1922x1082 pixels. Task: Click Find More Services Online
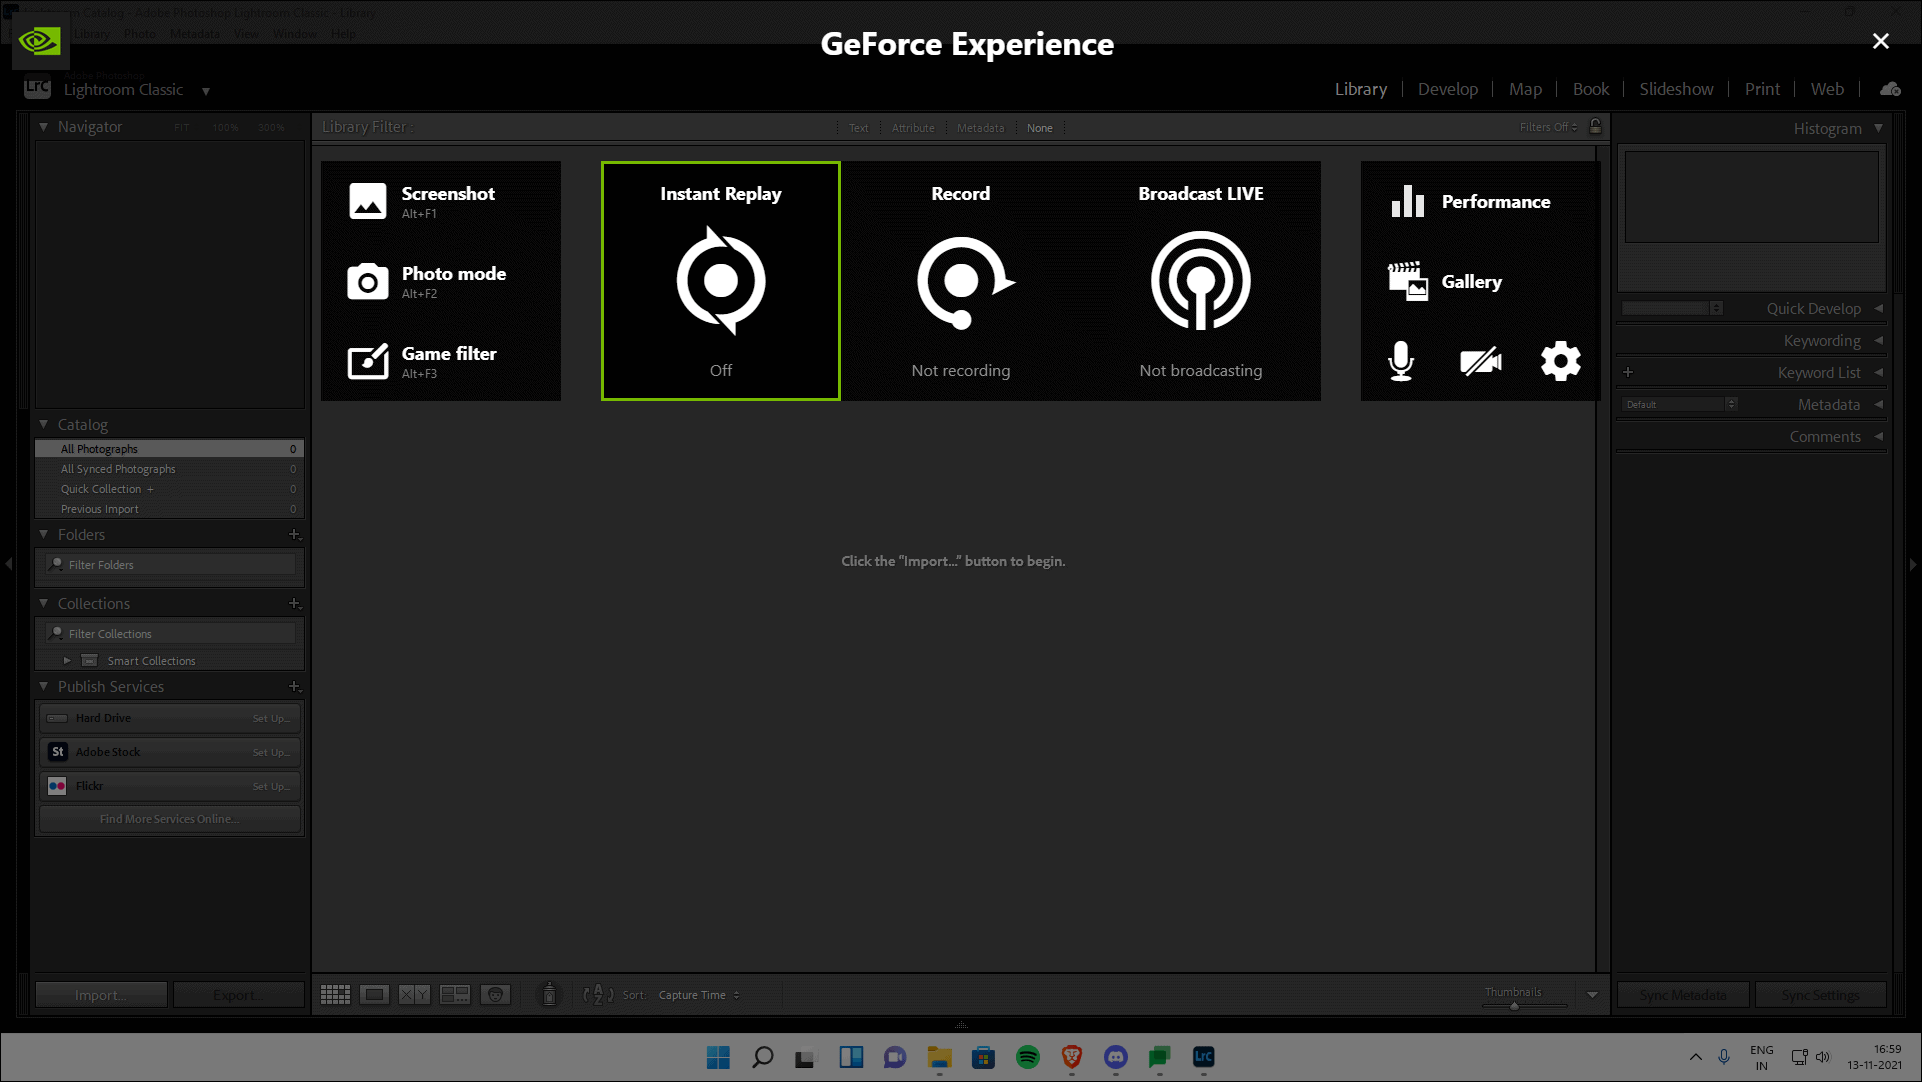click(x=169, y=819)
